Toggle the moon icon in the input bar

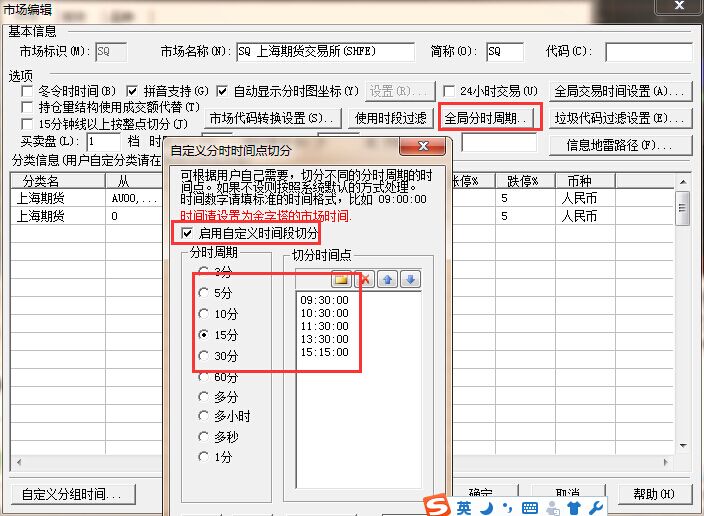click(x=485, y=507)
